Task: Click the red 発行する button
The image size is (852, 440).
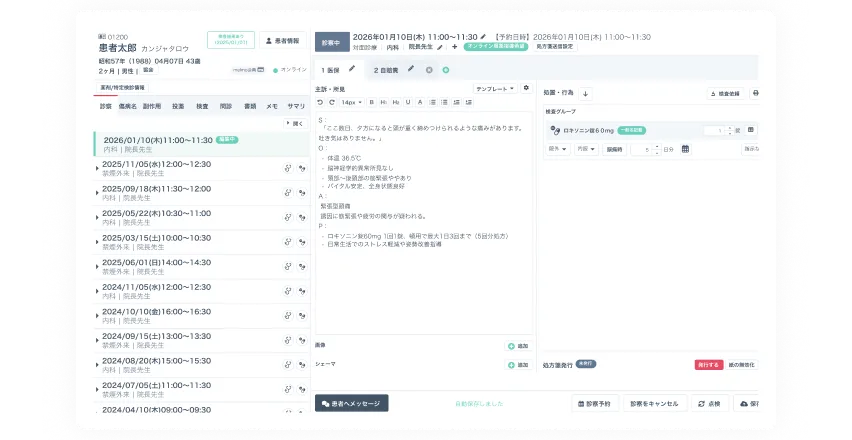Action: point(709,365)
